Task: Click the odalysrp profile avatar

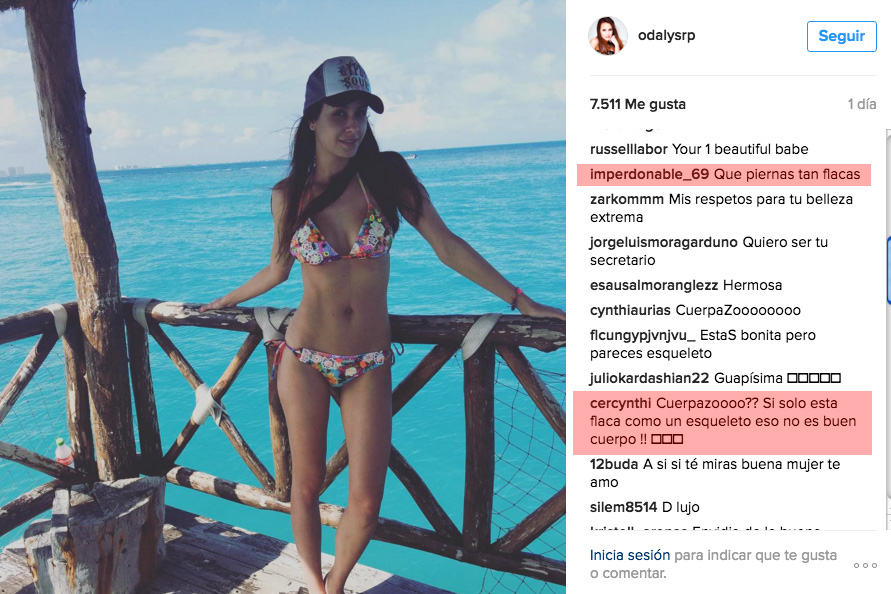Action: tap(607, 36)
